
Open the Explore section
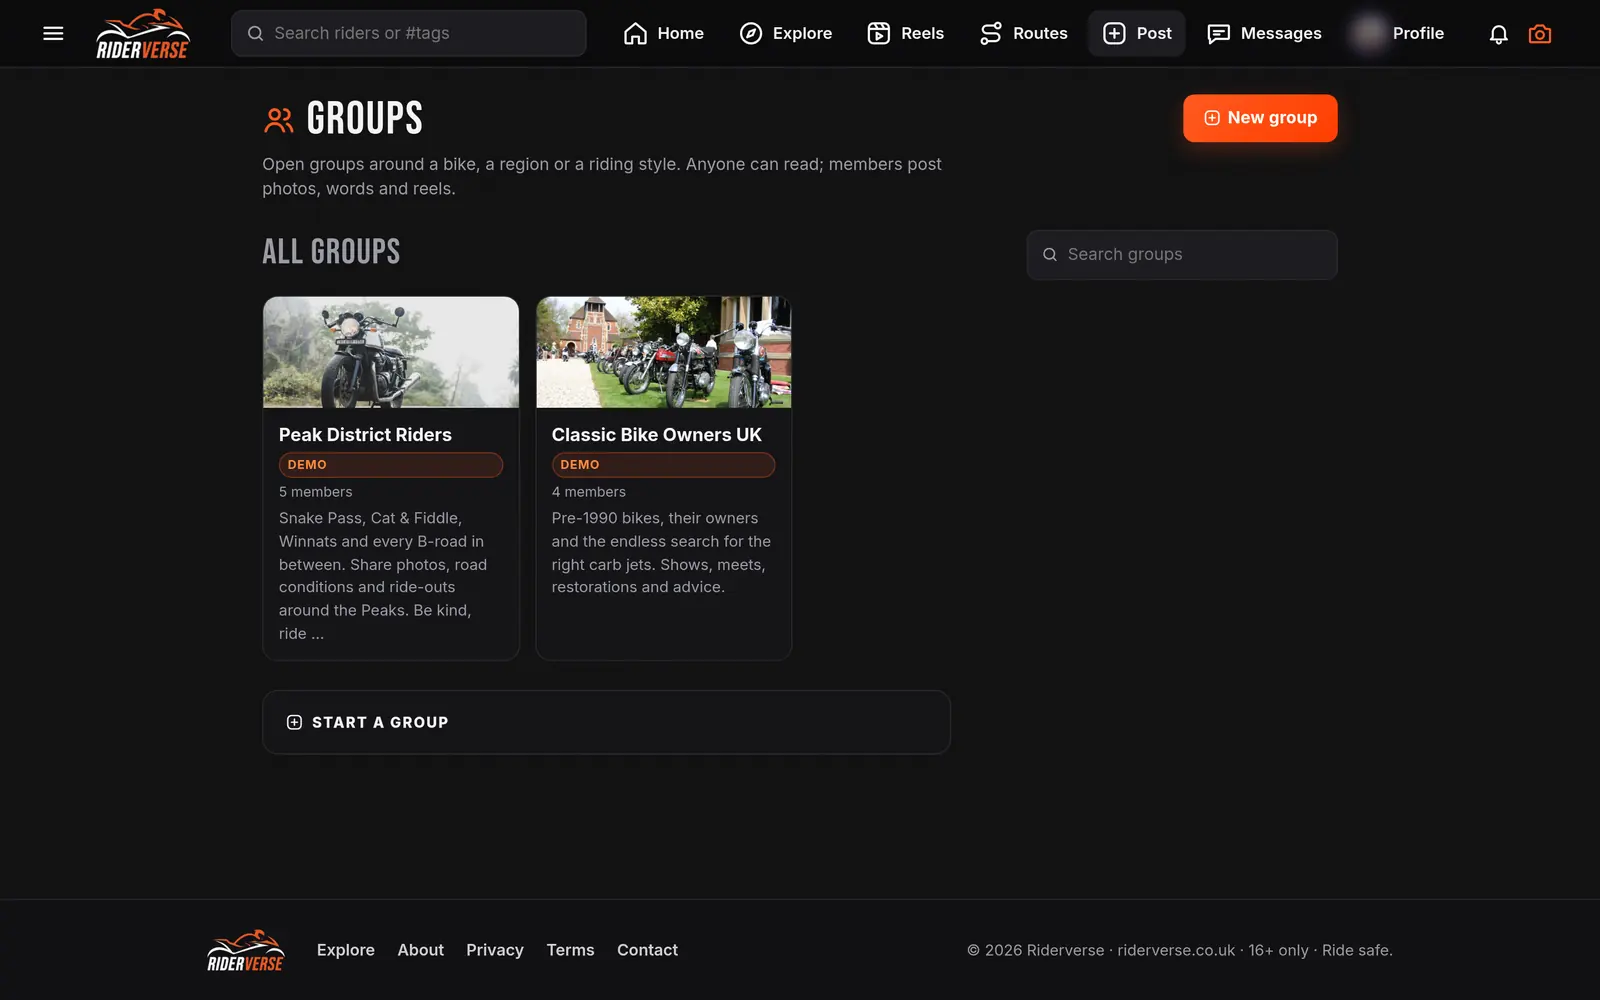786,33
